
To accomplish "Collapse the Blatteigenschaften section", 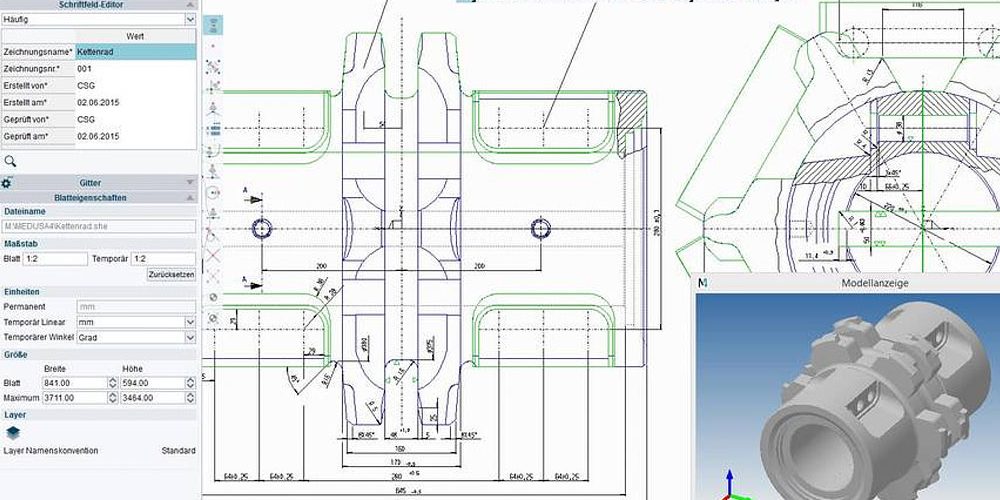I will pyautogui.click(x=190, y=198).
